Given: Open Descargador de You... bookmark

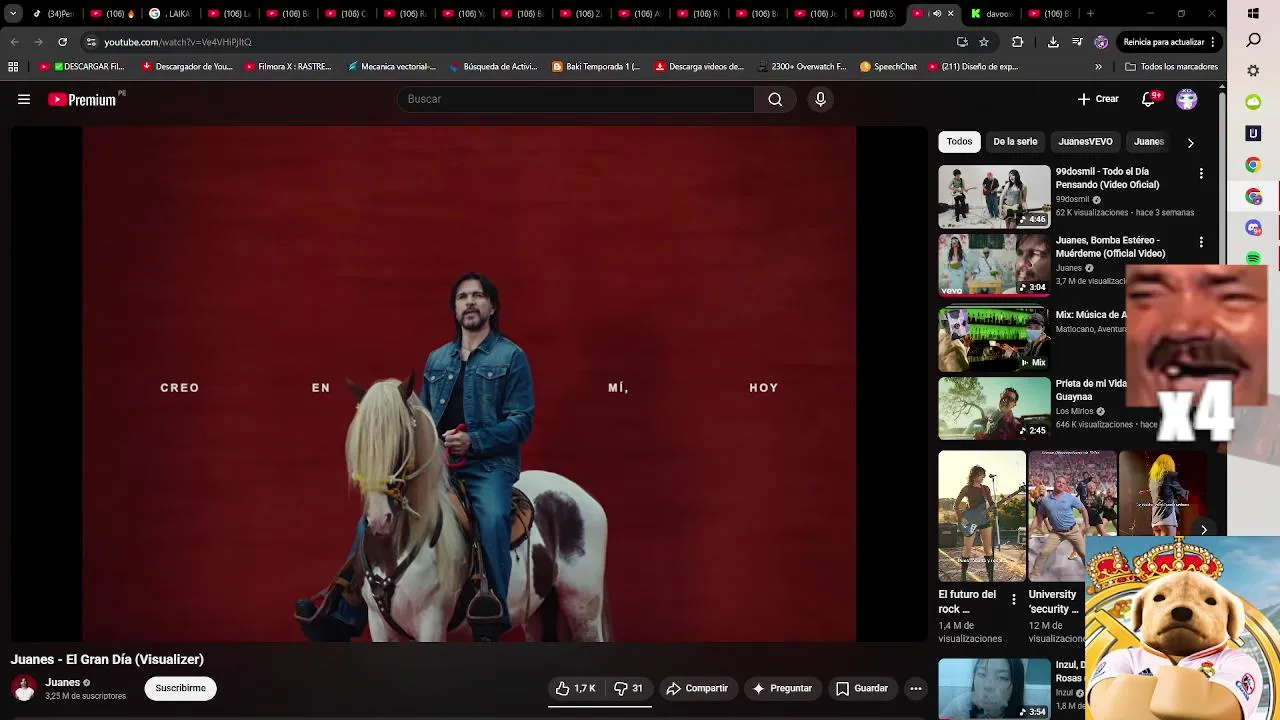Looking at the screenshot, I should (187, 67).
